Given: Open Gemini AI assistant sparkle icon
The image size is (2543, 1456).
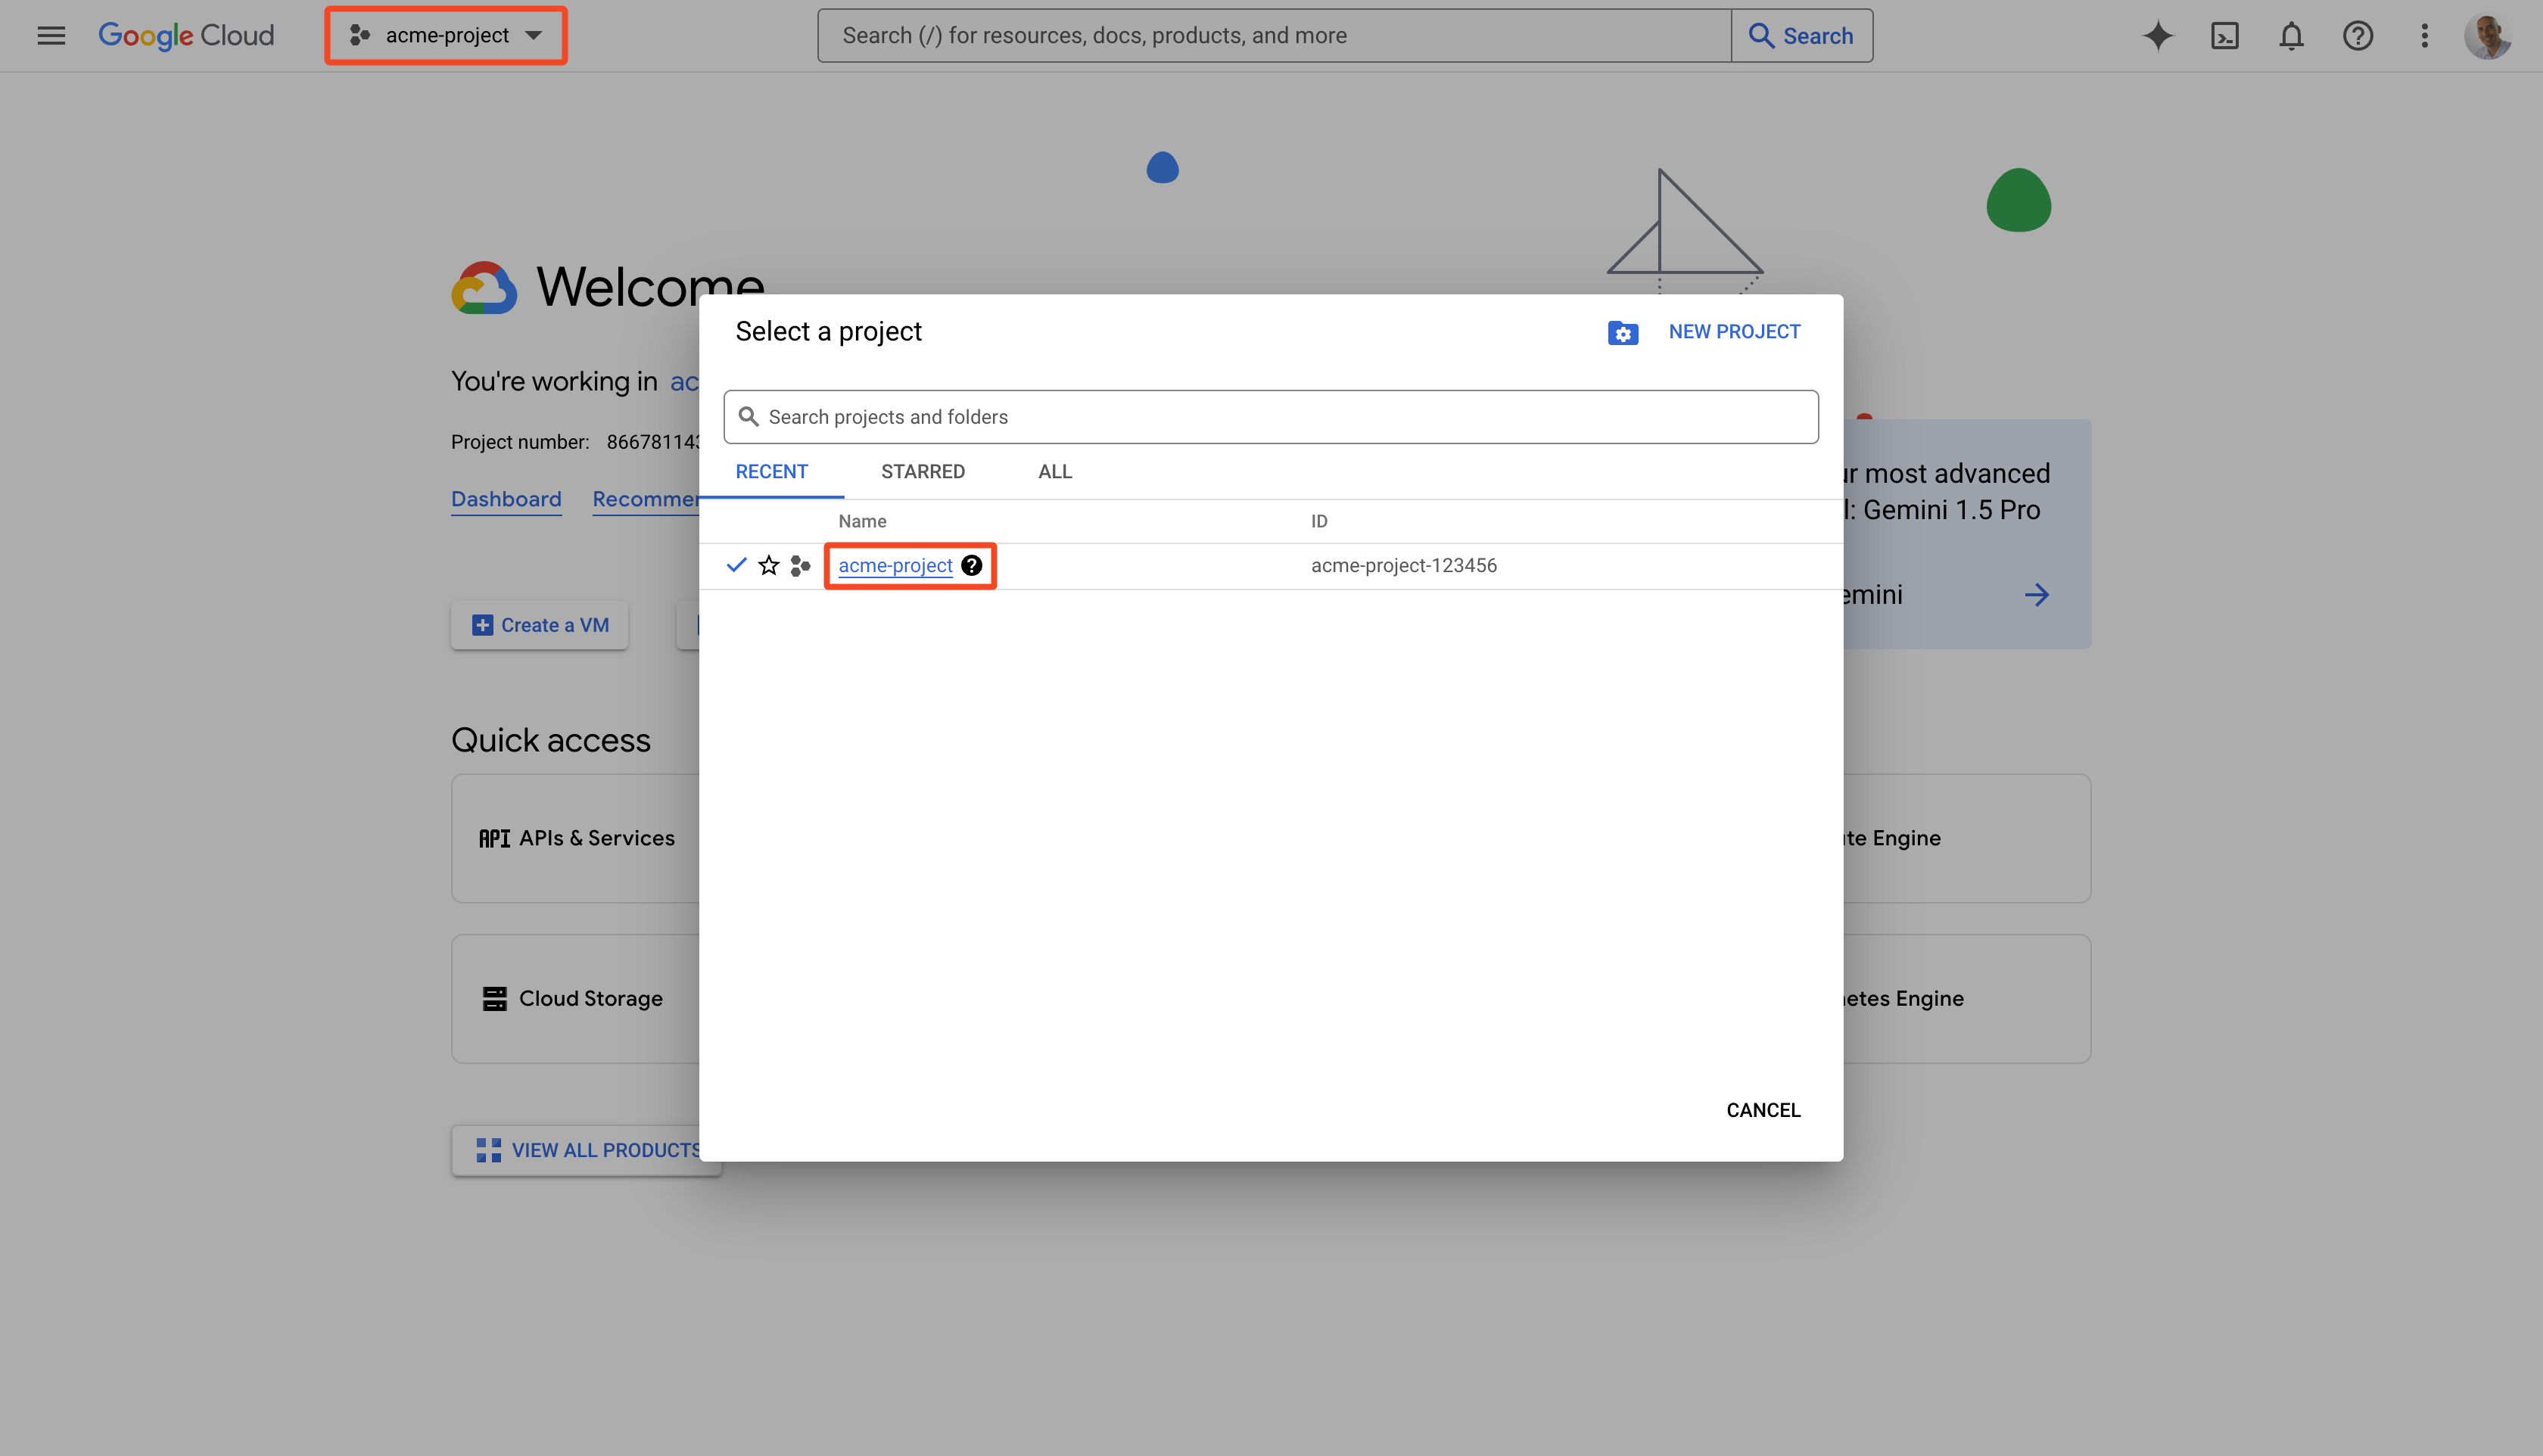Looking at the screenshot, I should coord(2158,36).
